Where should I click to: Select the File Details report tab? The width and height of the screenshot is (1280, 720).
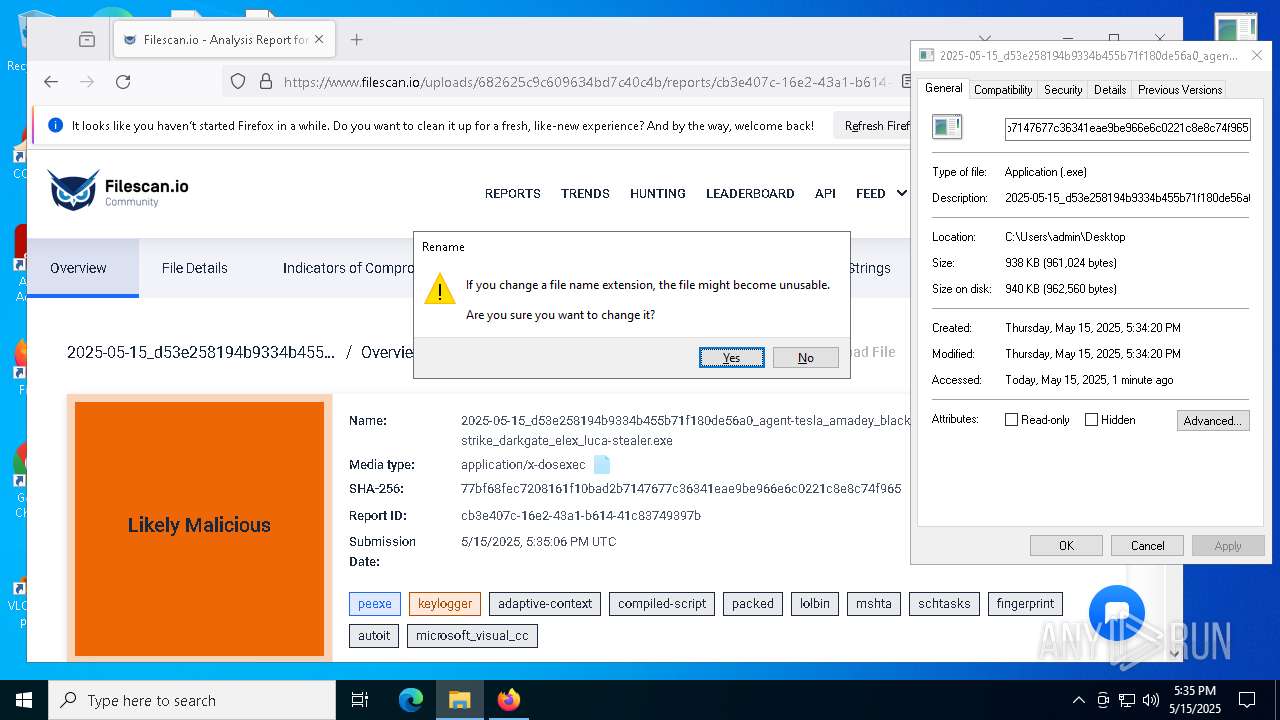(195, 268)
